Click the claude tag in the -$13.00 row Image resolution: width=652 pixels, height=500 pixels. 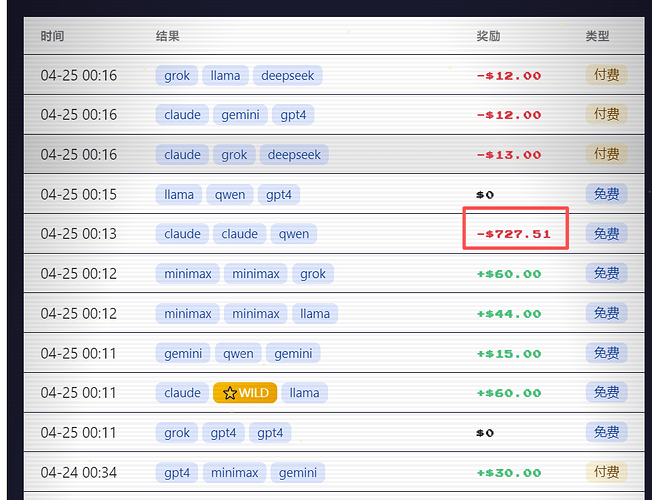[x=182, y=154]
